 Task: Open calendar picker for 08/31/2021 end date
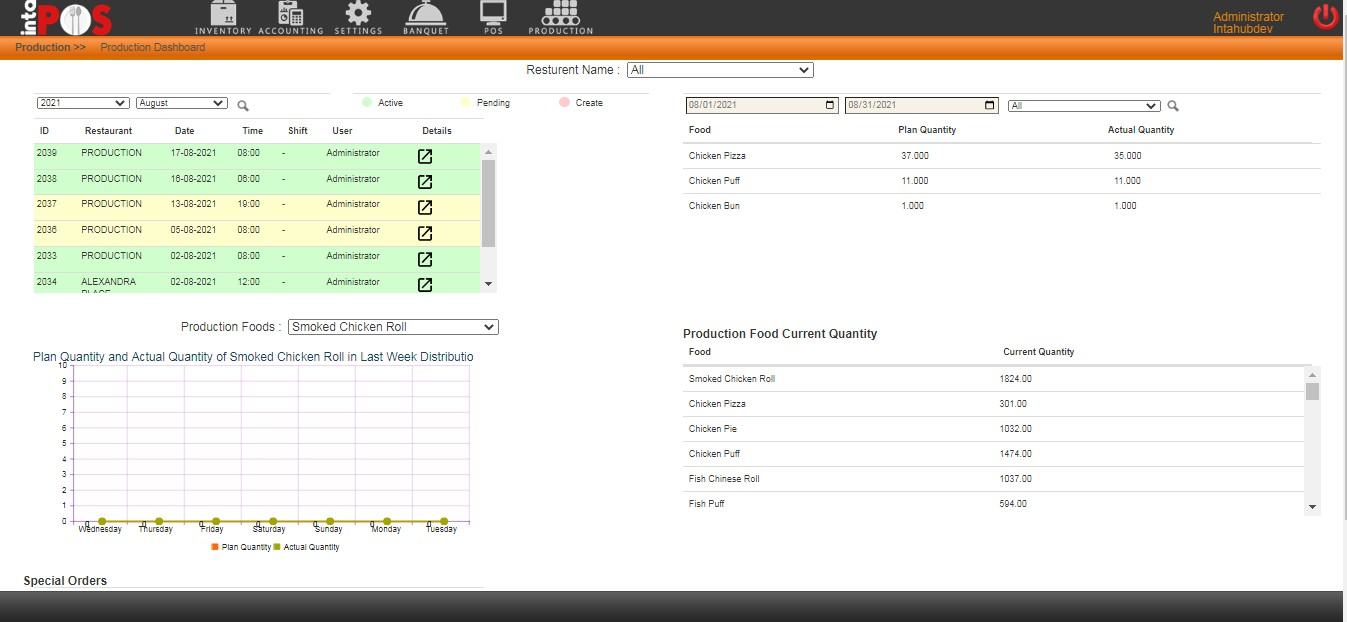(x=990, y=105)
